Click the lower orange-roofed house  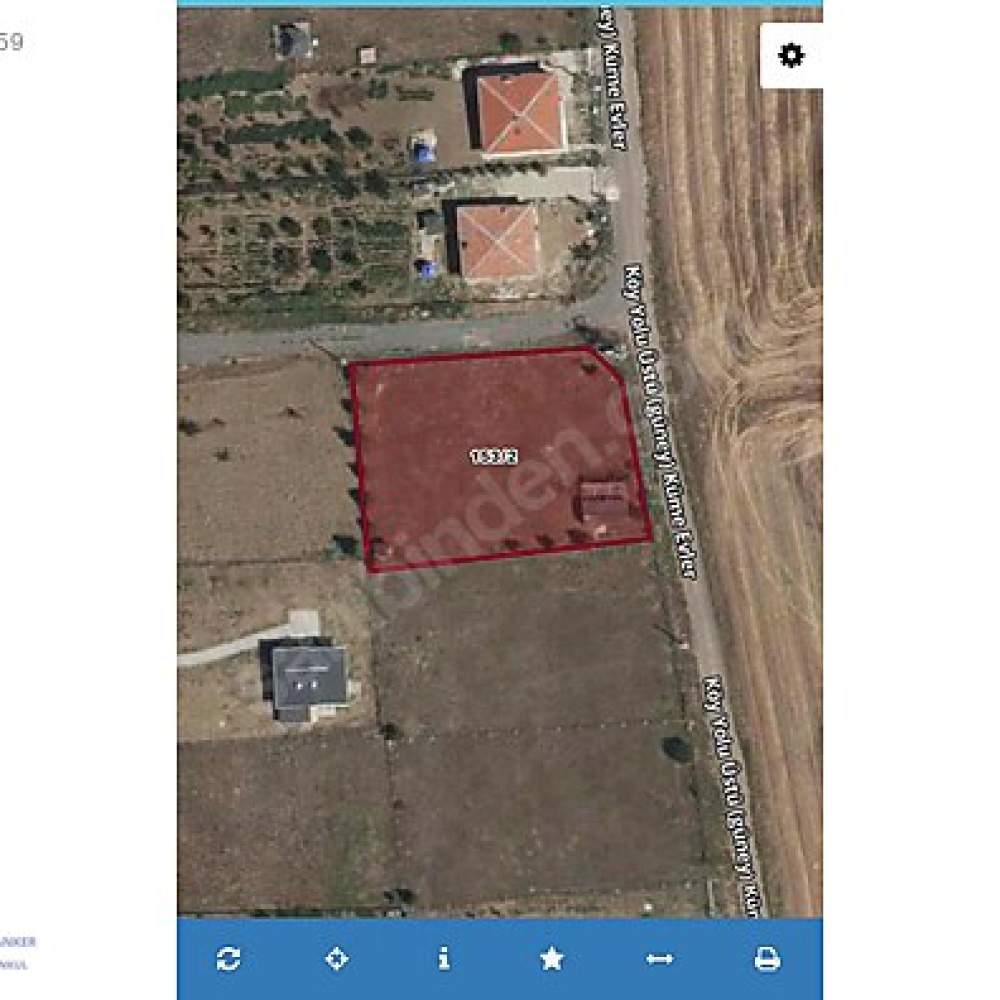pos(497,242)
